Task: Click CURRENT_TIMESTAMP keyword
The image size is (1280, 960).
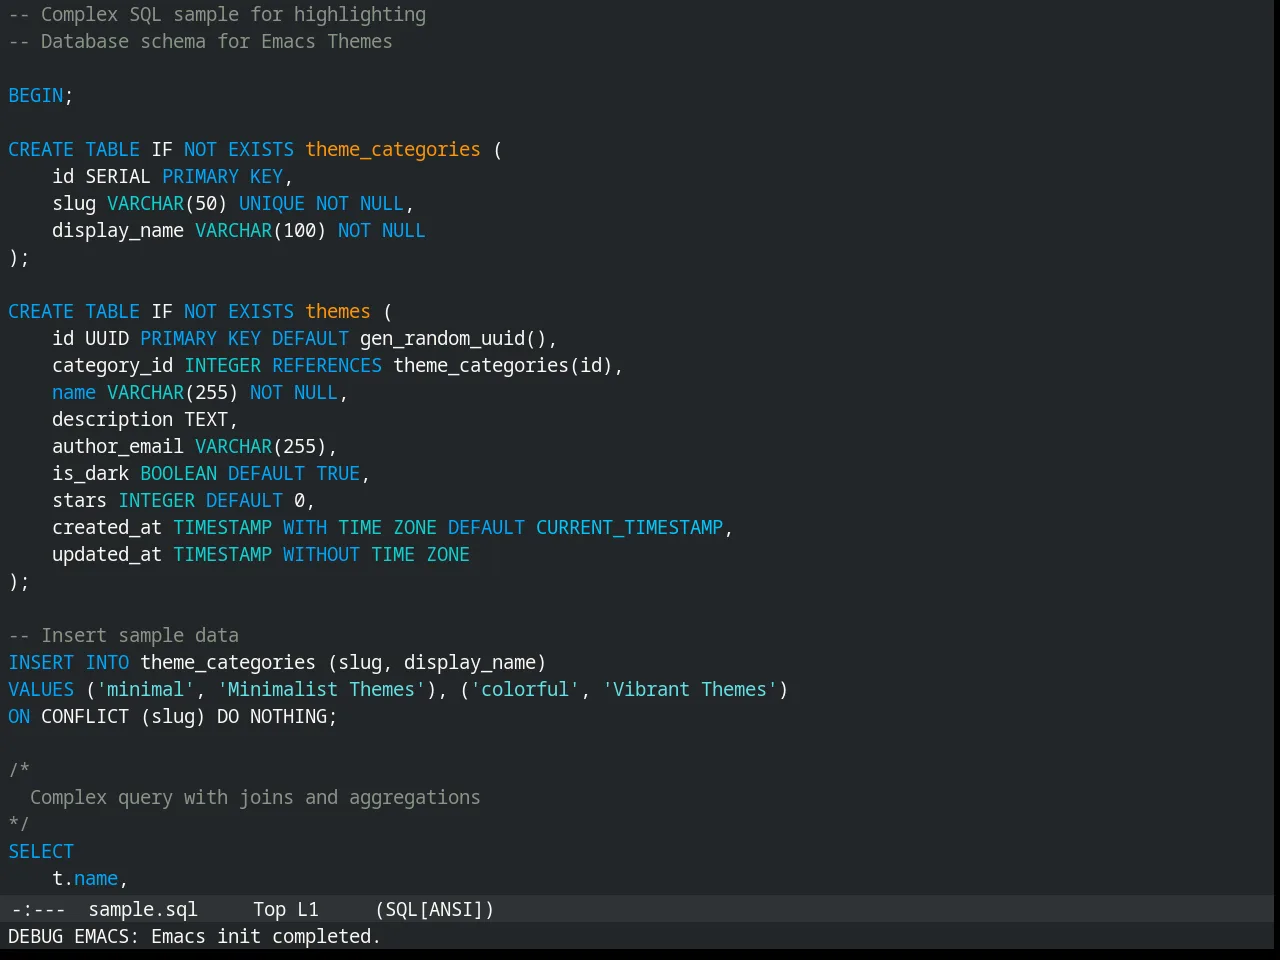Action: pos(629,528)
